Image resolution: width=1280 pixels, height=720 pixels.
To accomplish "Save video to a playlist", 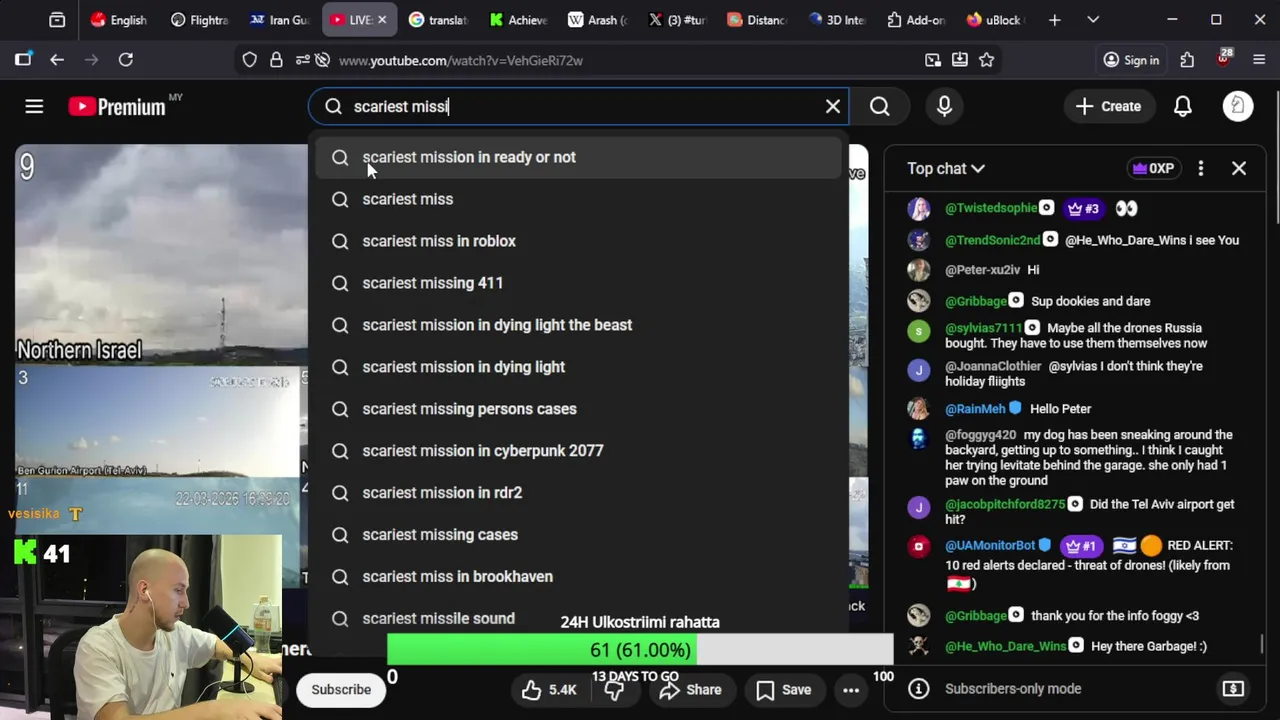I will (x=783, y=690).
